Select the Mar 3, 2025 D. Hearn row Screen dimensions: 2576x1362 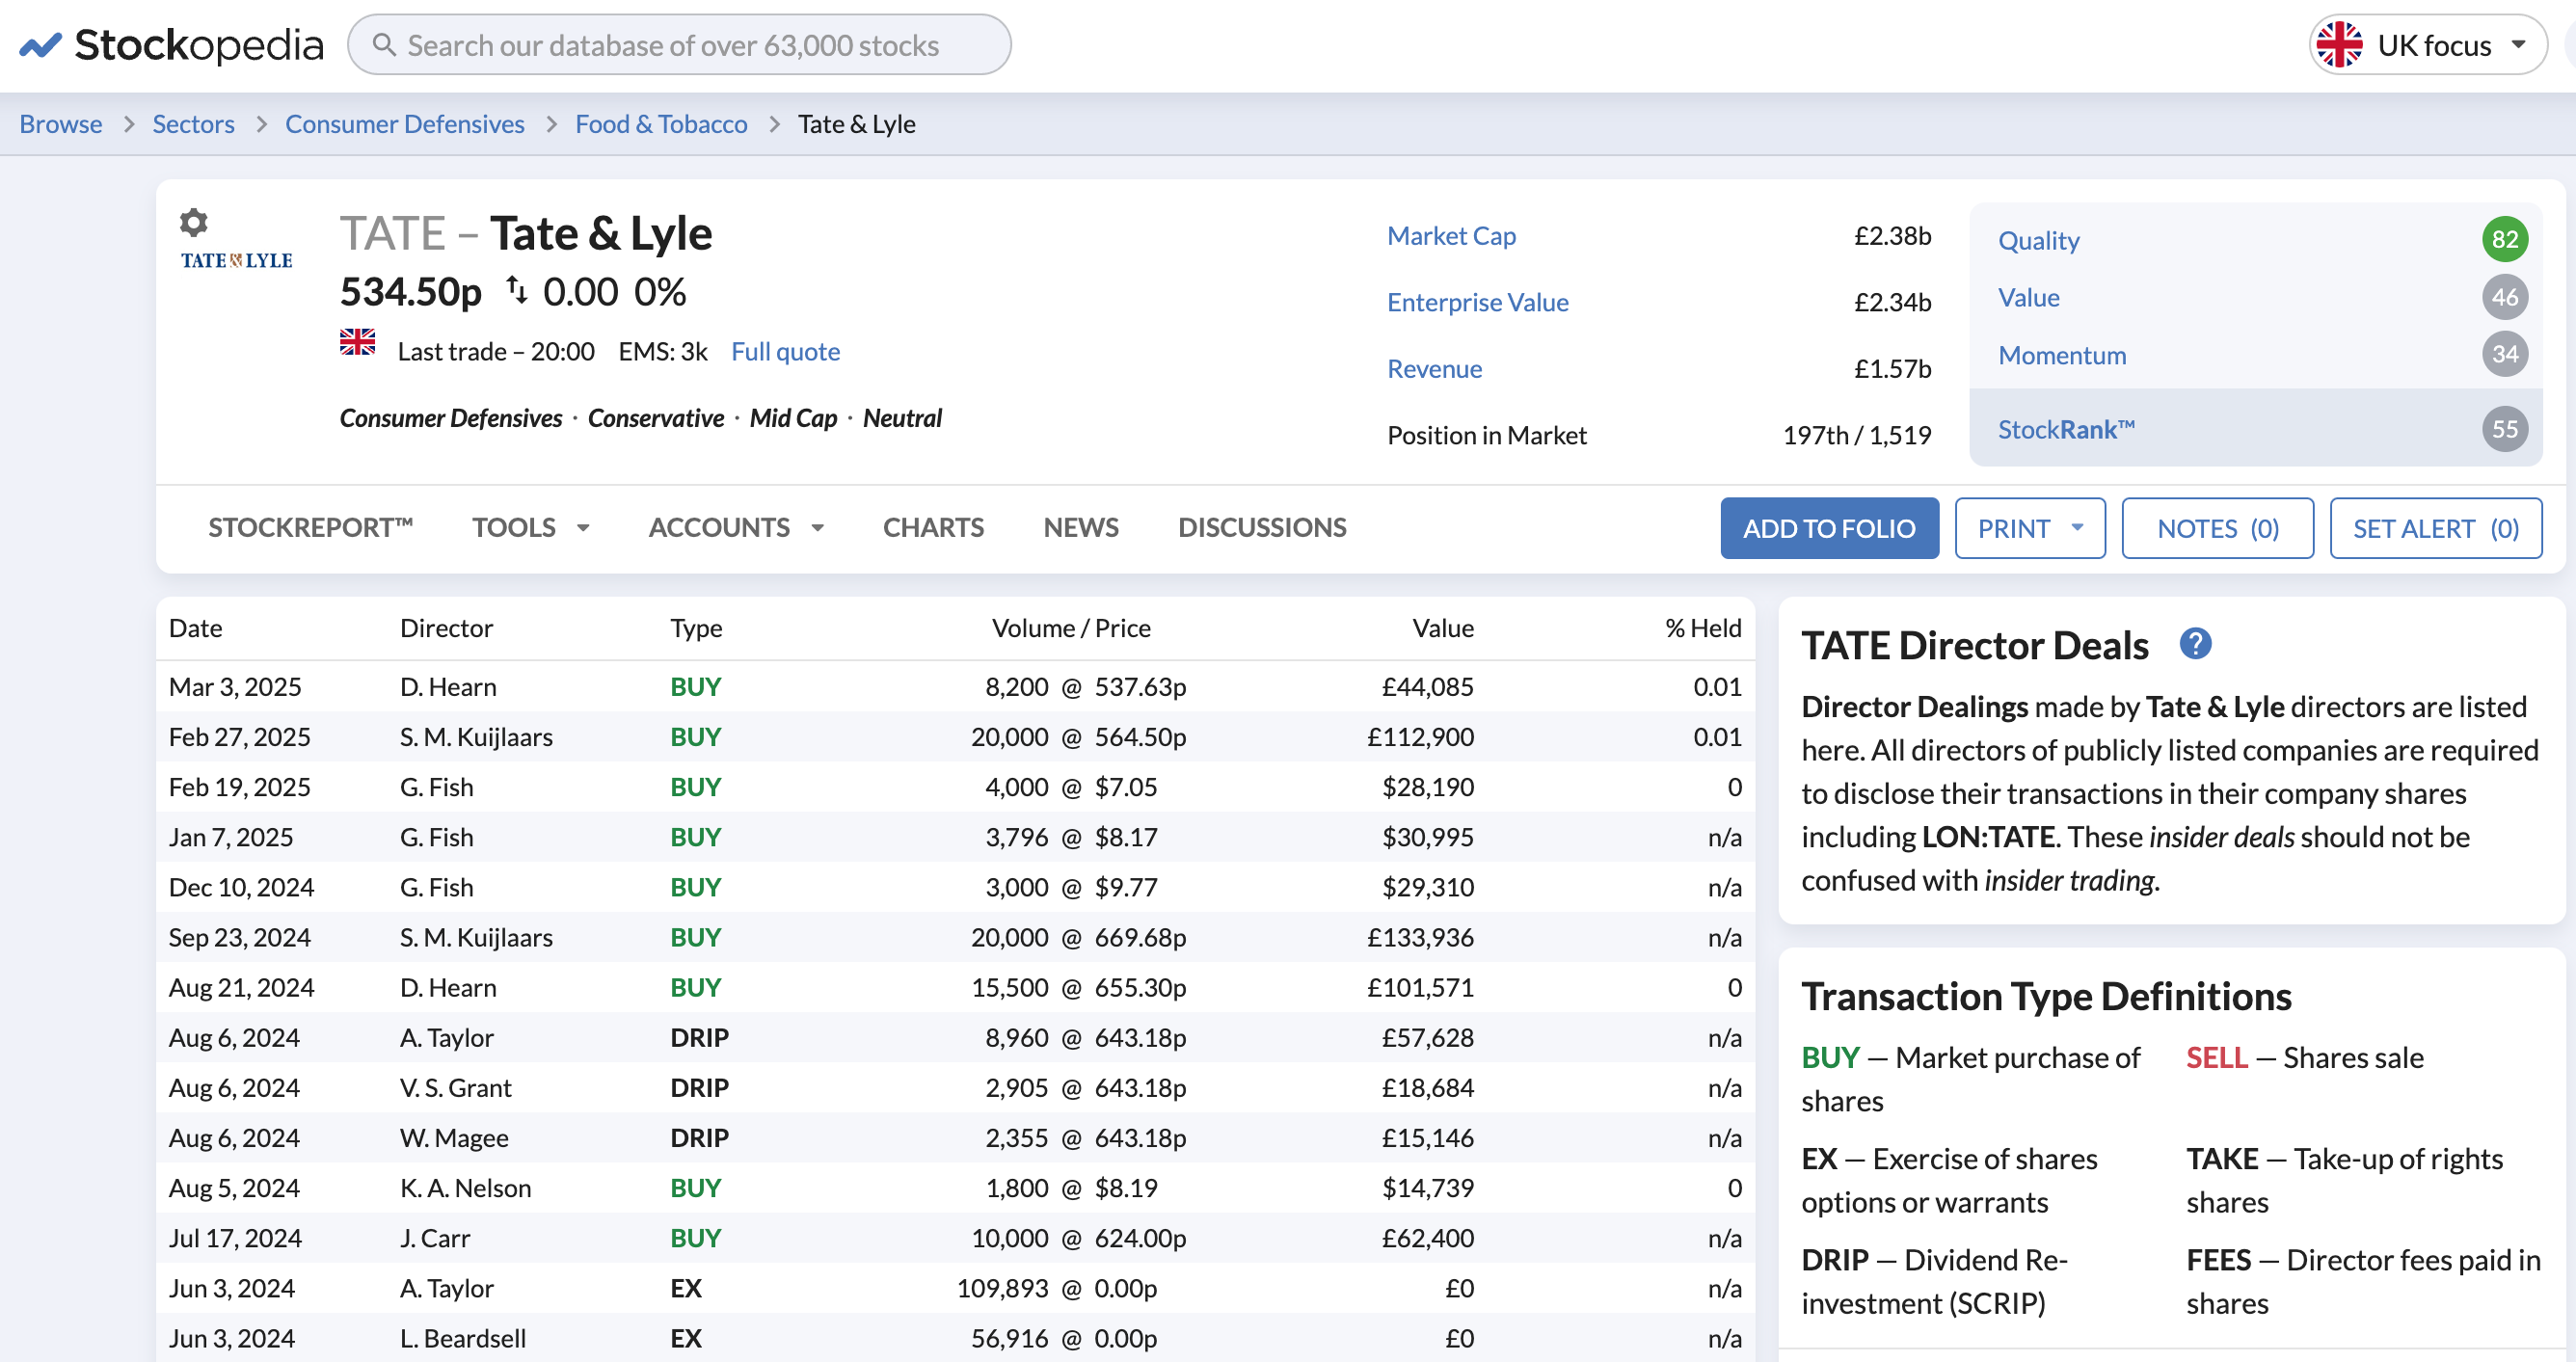(955, 687)
